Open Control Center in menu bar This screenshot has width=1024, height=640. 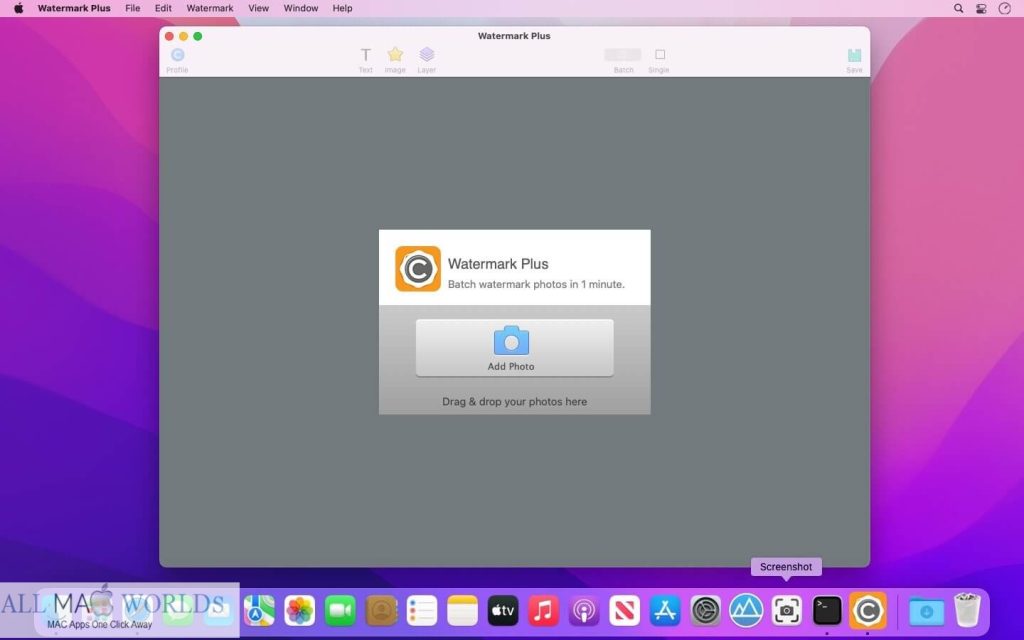click(x=981, y=8)
